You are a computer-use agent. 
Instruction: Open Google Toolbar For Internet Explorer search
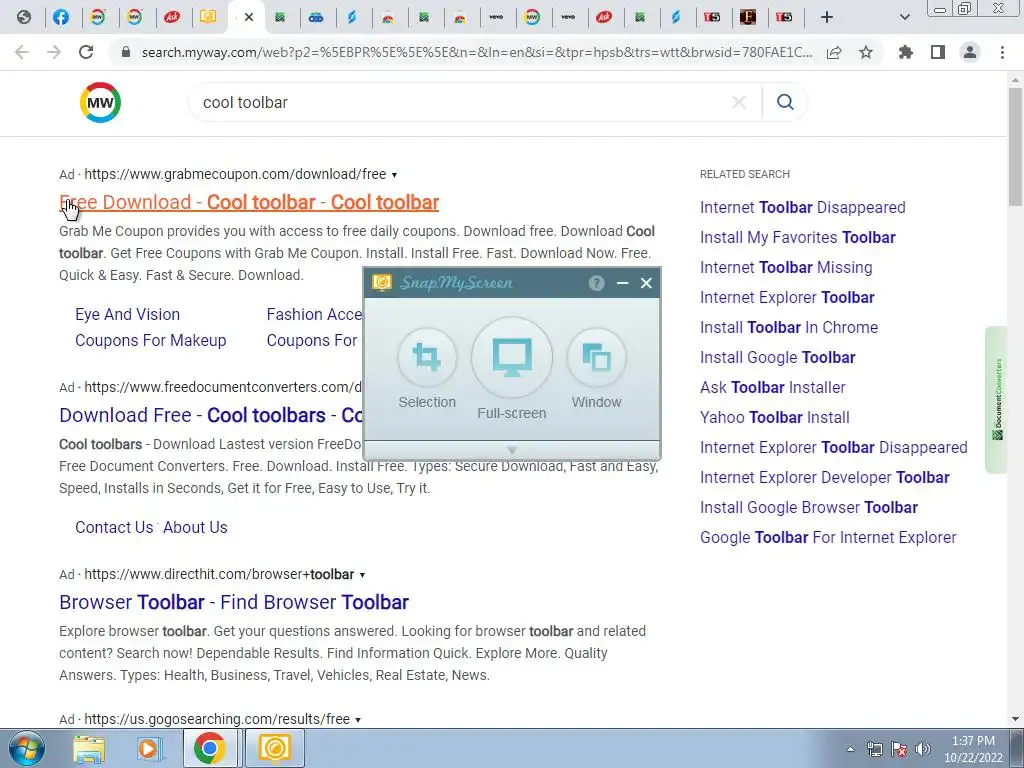point(828,537)
